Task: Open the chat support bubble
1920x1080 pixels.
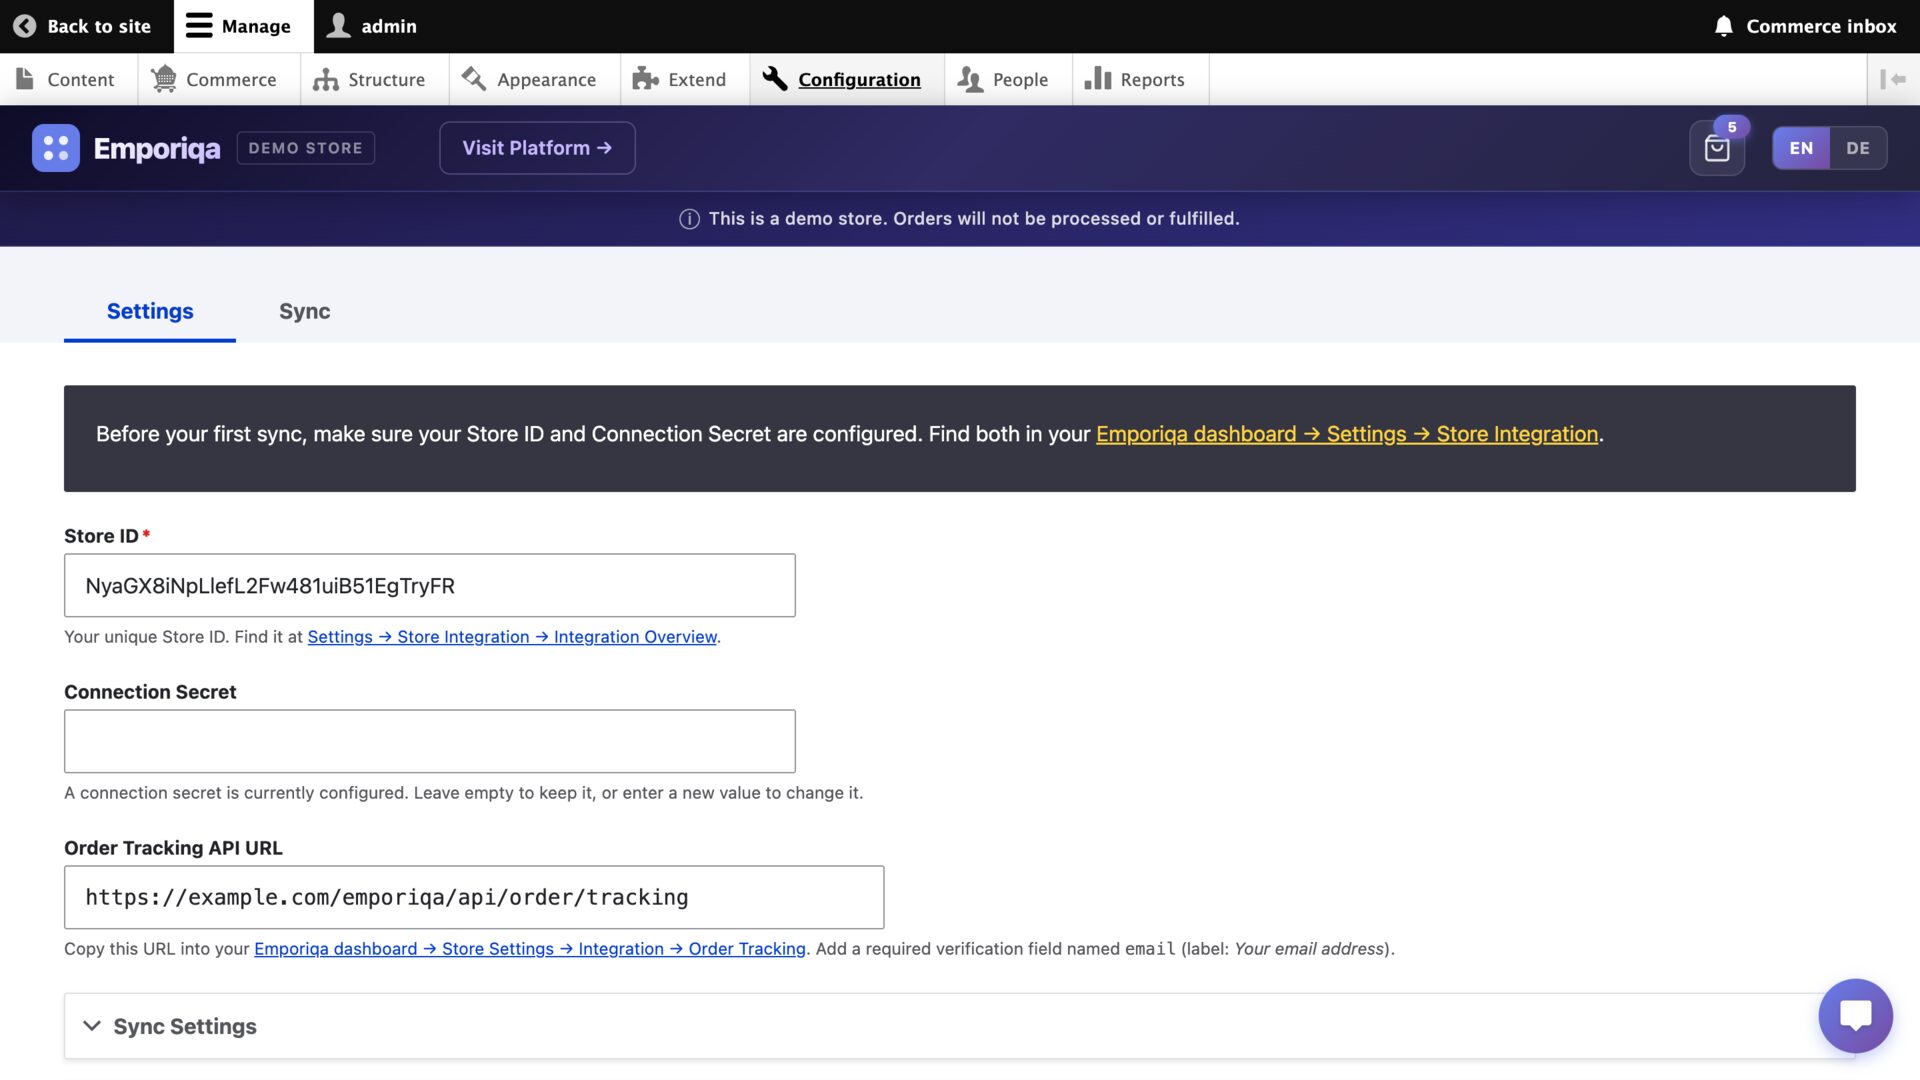Action: tap(1856, 1016)
